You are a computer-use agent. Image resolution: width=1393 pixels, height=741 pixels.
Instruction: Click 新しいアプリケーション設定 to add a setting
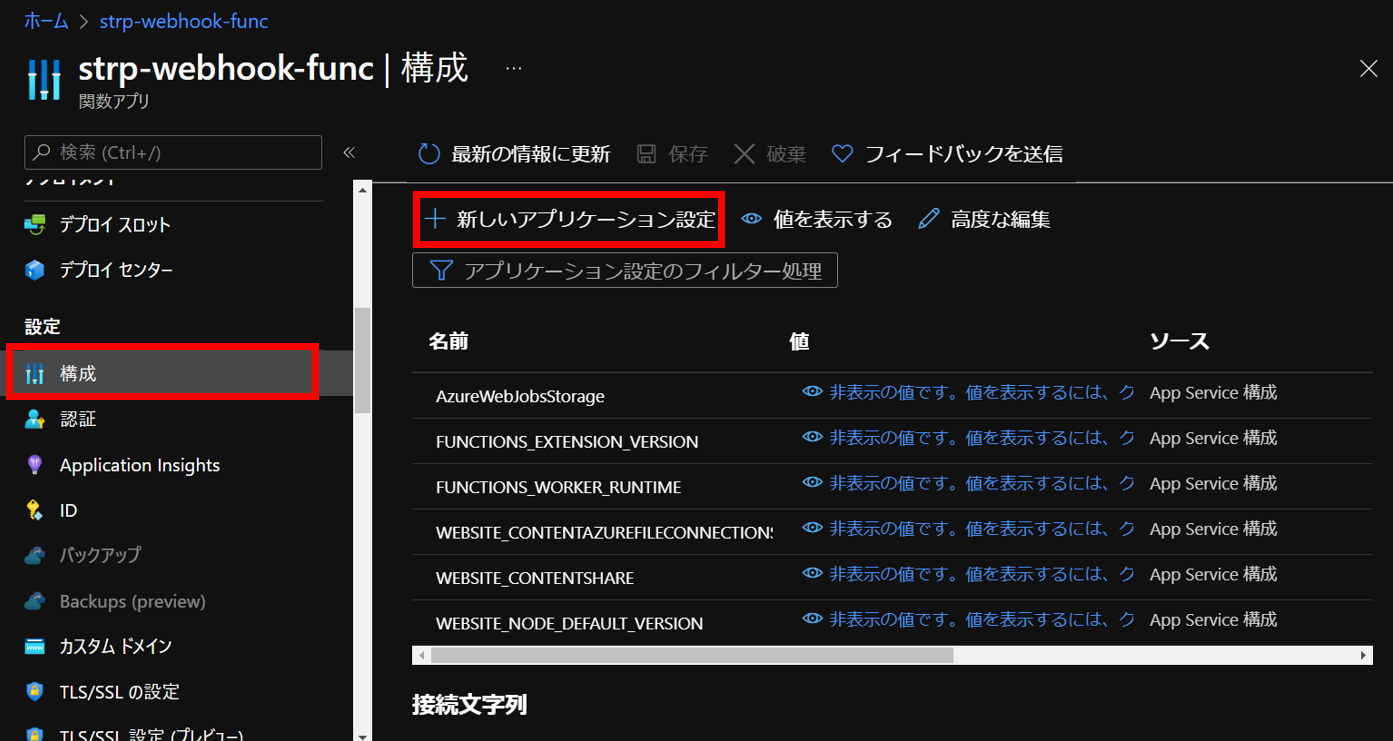click(x=568, y=218)
